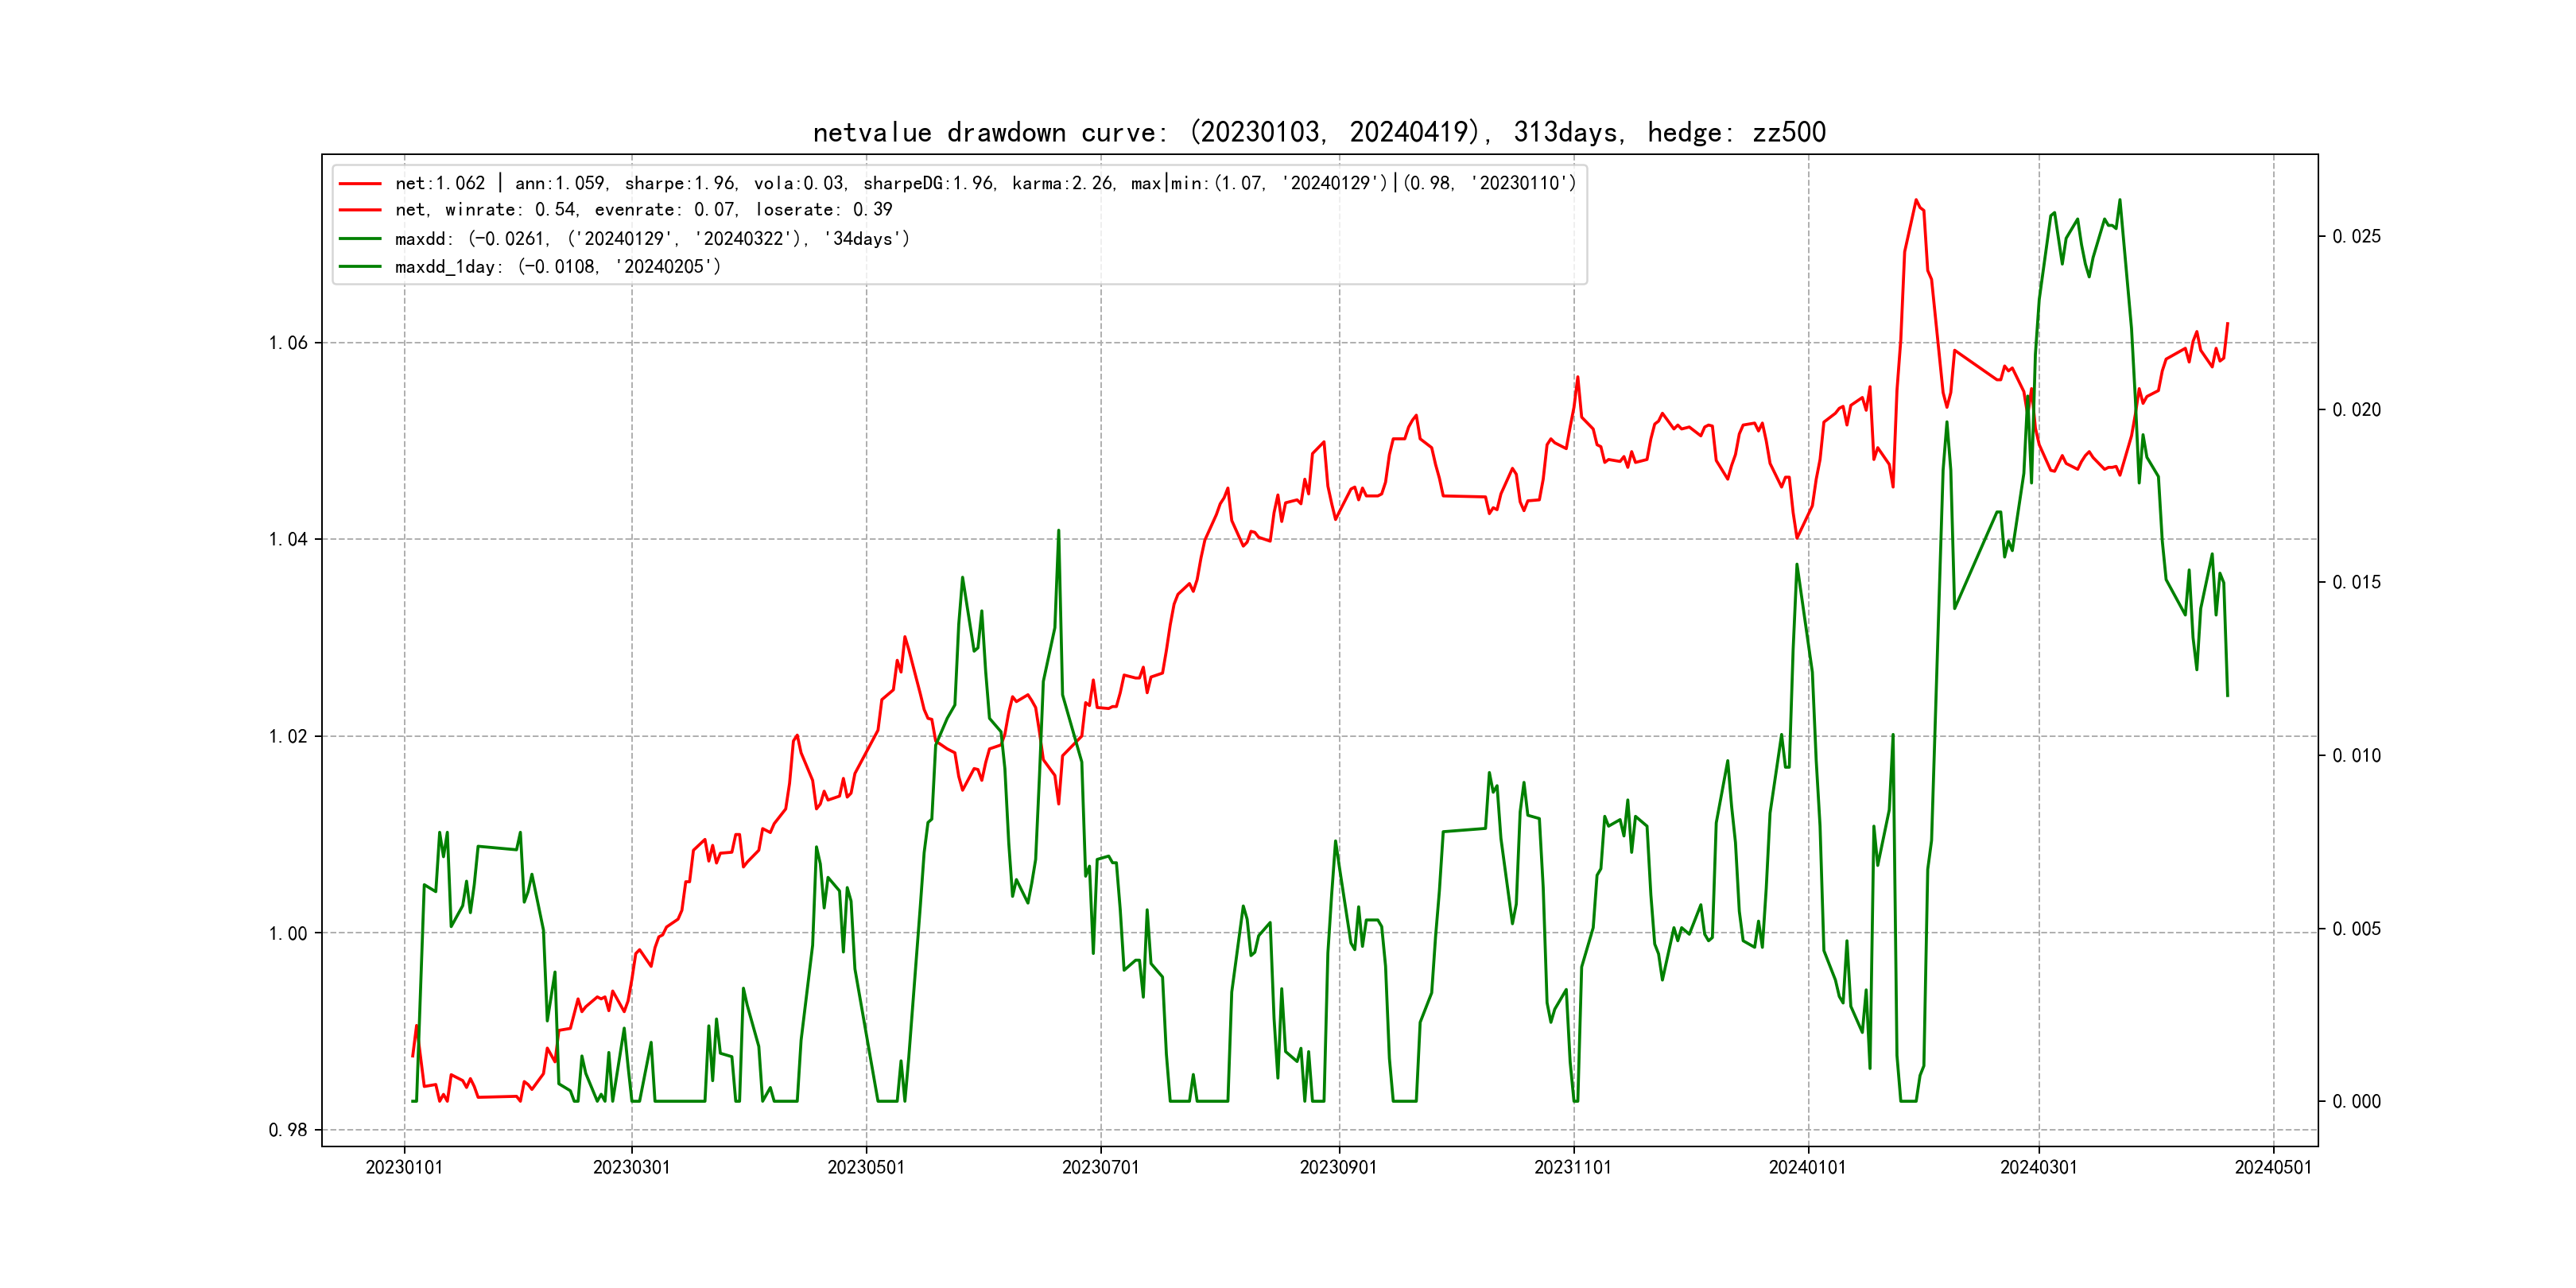Click the red net value peak in late January 2024
The image size is (2576, 1288).
click(1916, 201)
